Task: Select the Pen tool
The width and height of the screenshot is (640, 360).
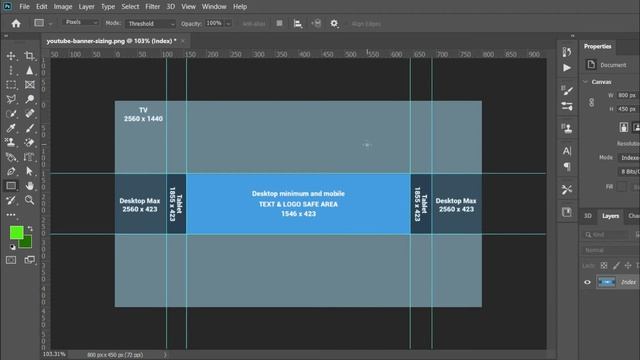Action: click(11, 171)
